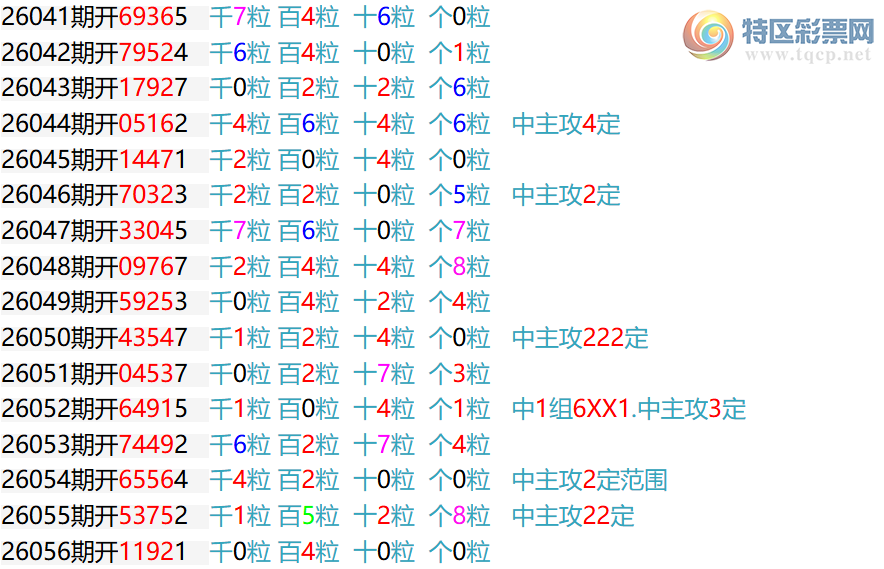The image size is (884, 569).
Task: Click 百0粒 in the 26052 row
Action: click(x=309, y=409)
